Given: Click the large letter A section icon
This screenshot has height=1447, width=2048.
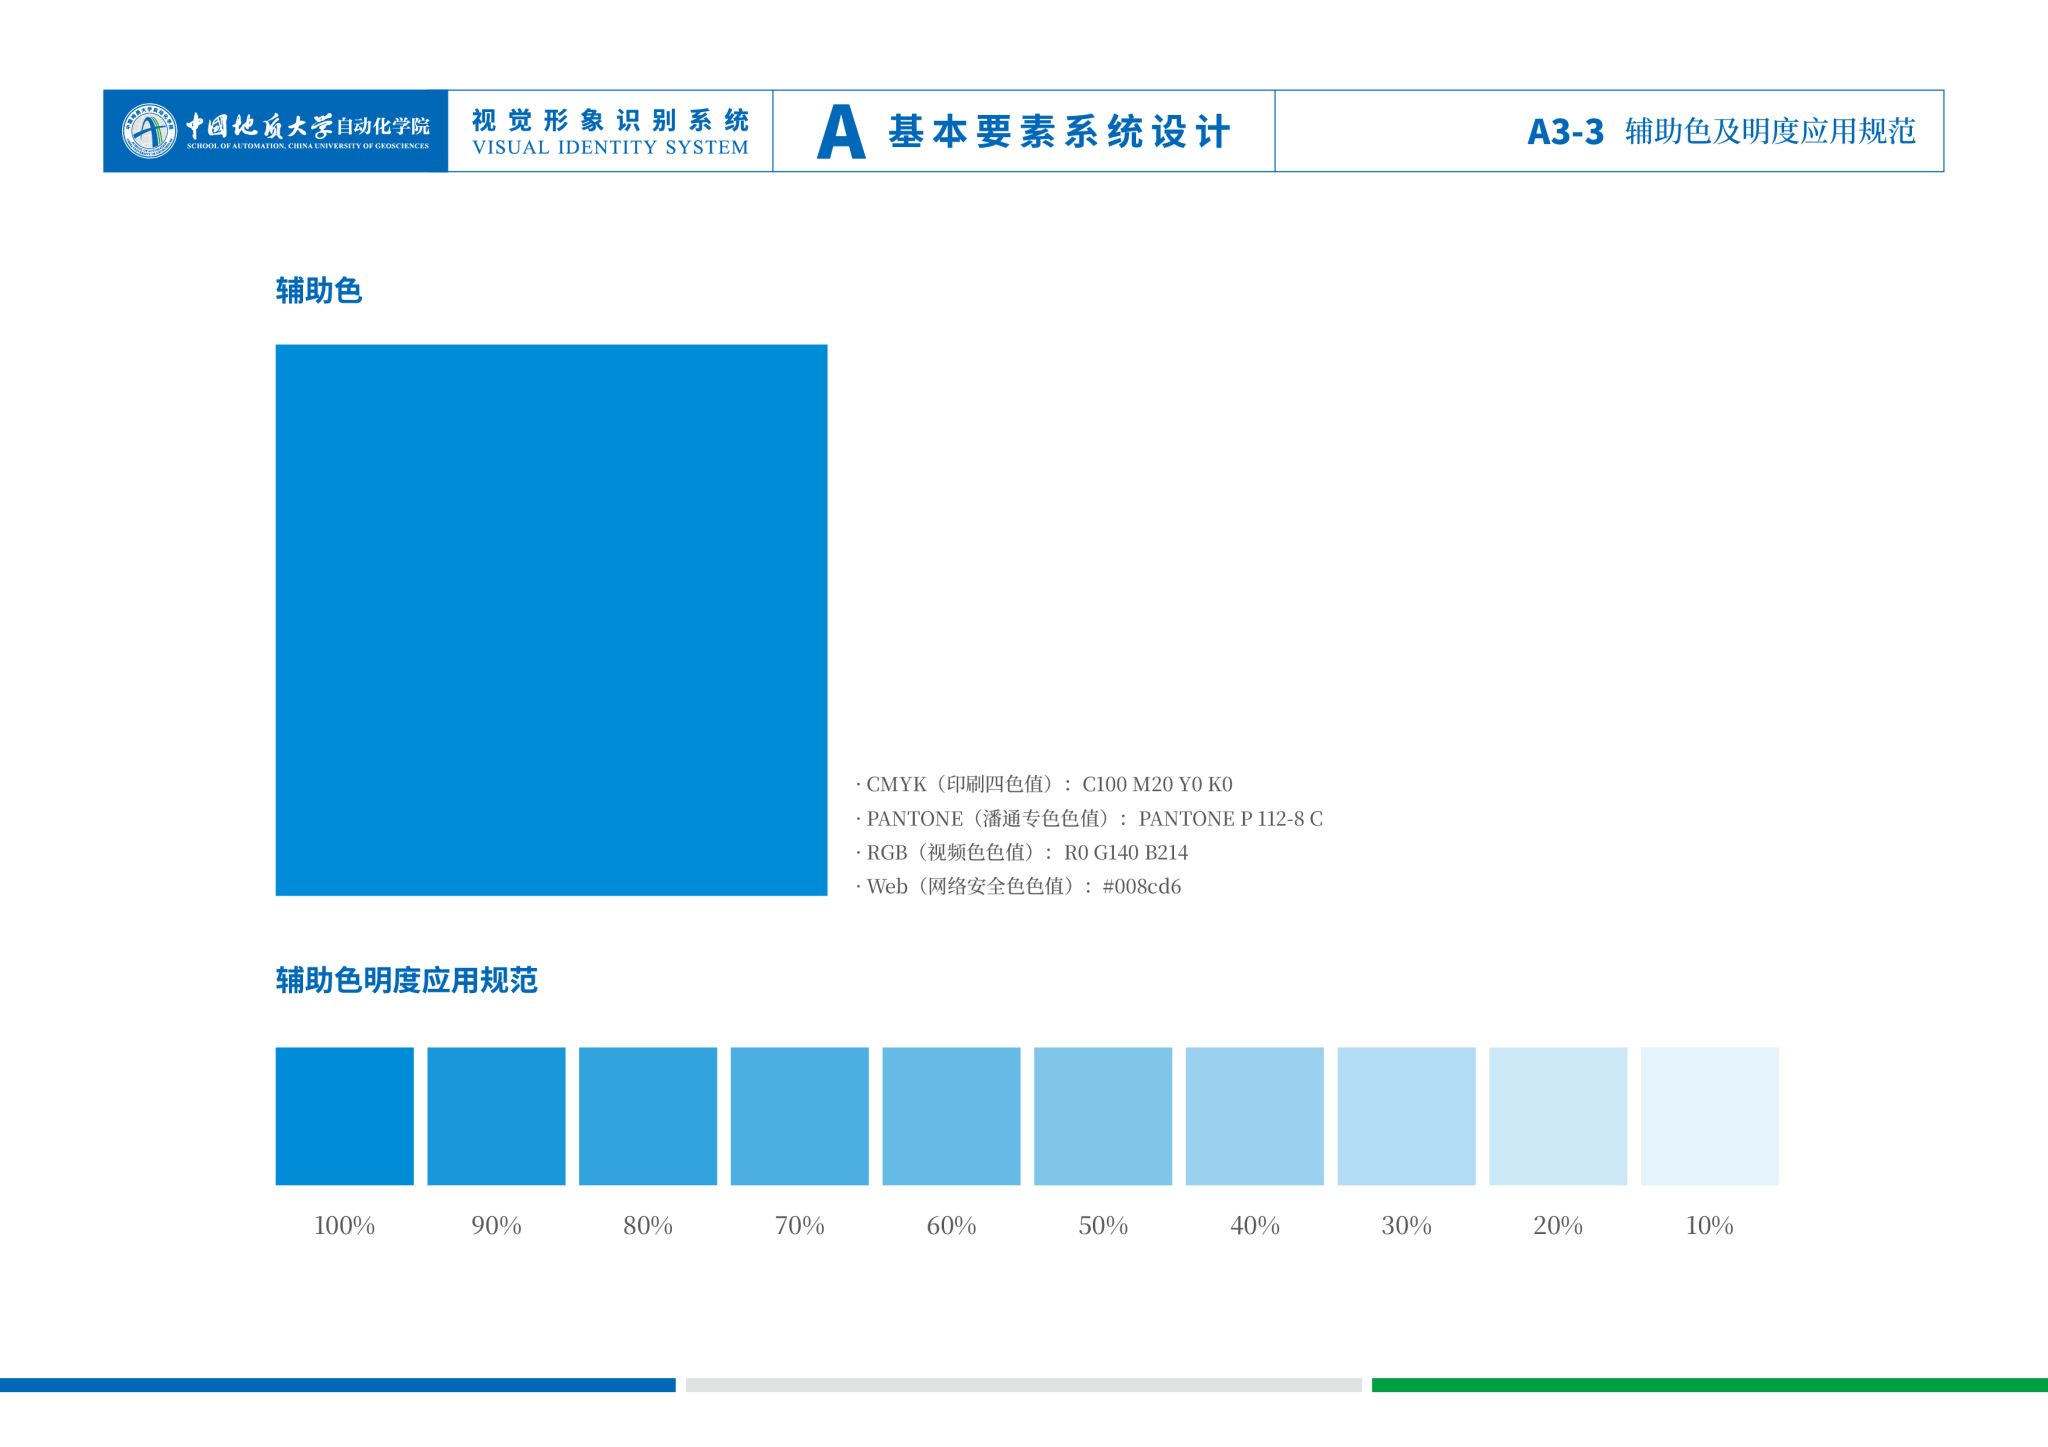Looking at the screenshot, I should tap(840, 132).
